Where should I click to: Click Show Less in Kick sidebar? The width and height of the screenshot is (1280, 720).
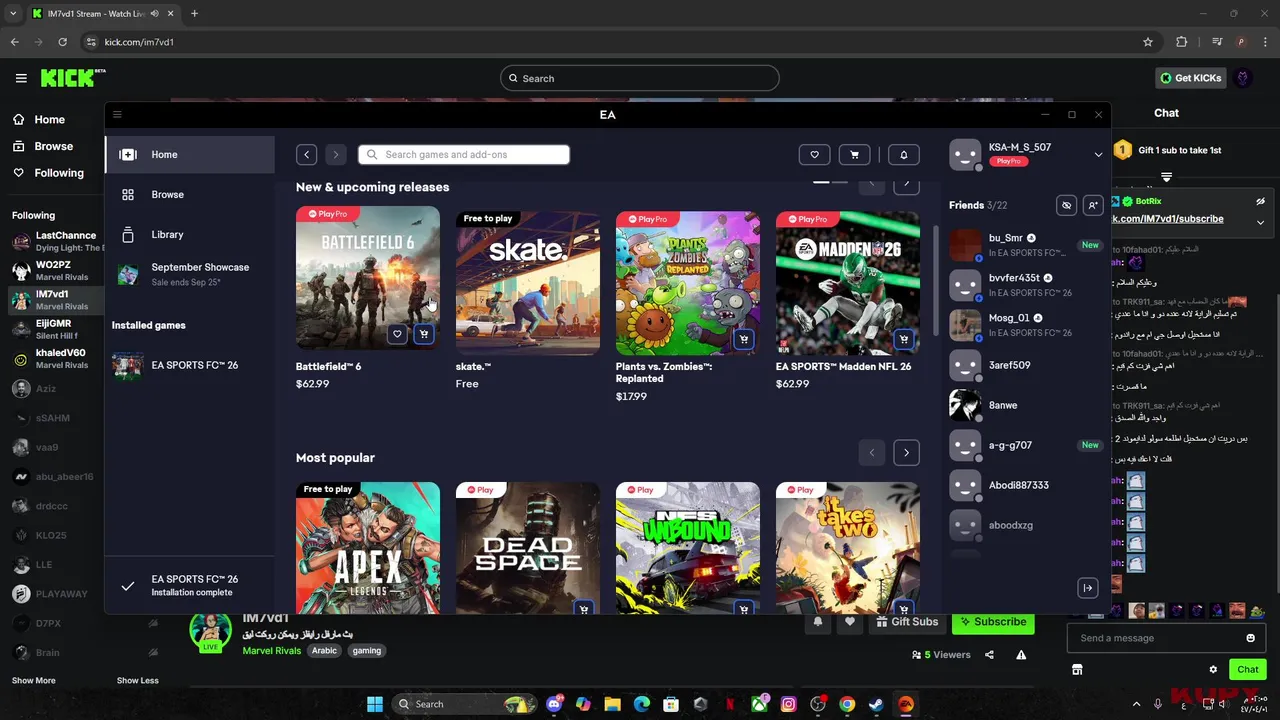[x=138, y=681]
